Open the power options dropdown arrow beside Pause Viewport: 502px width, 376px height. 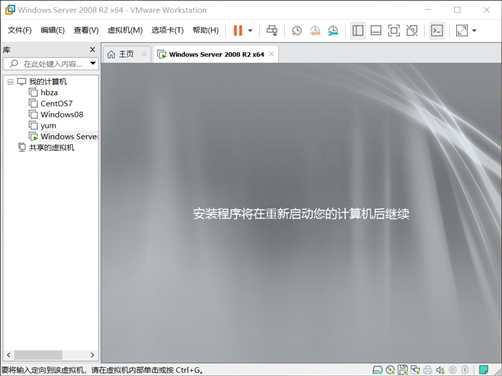pyautogui.click(x=250, y=30)
